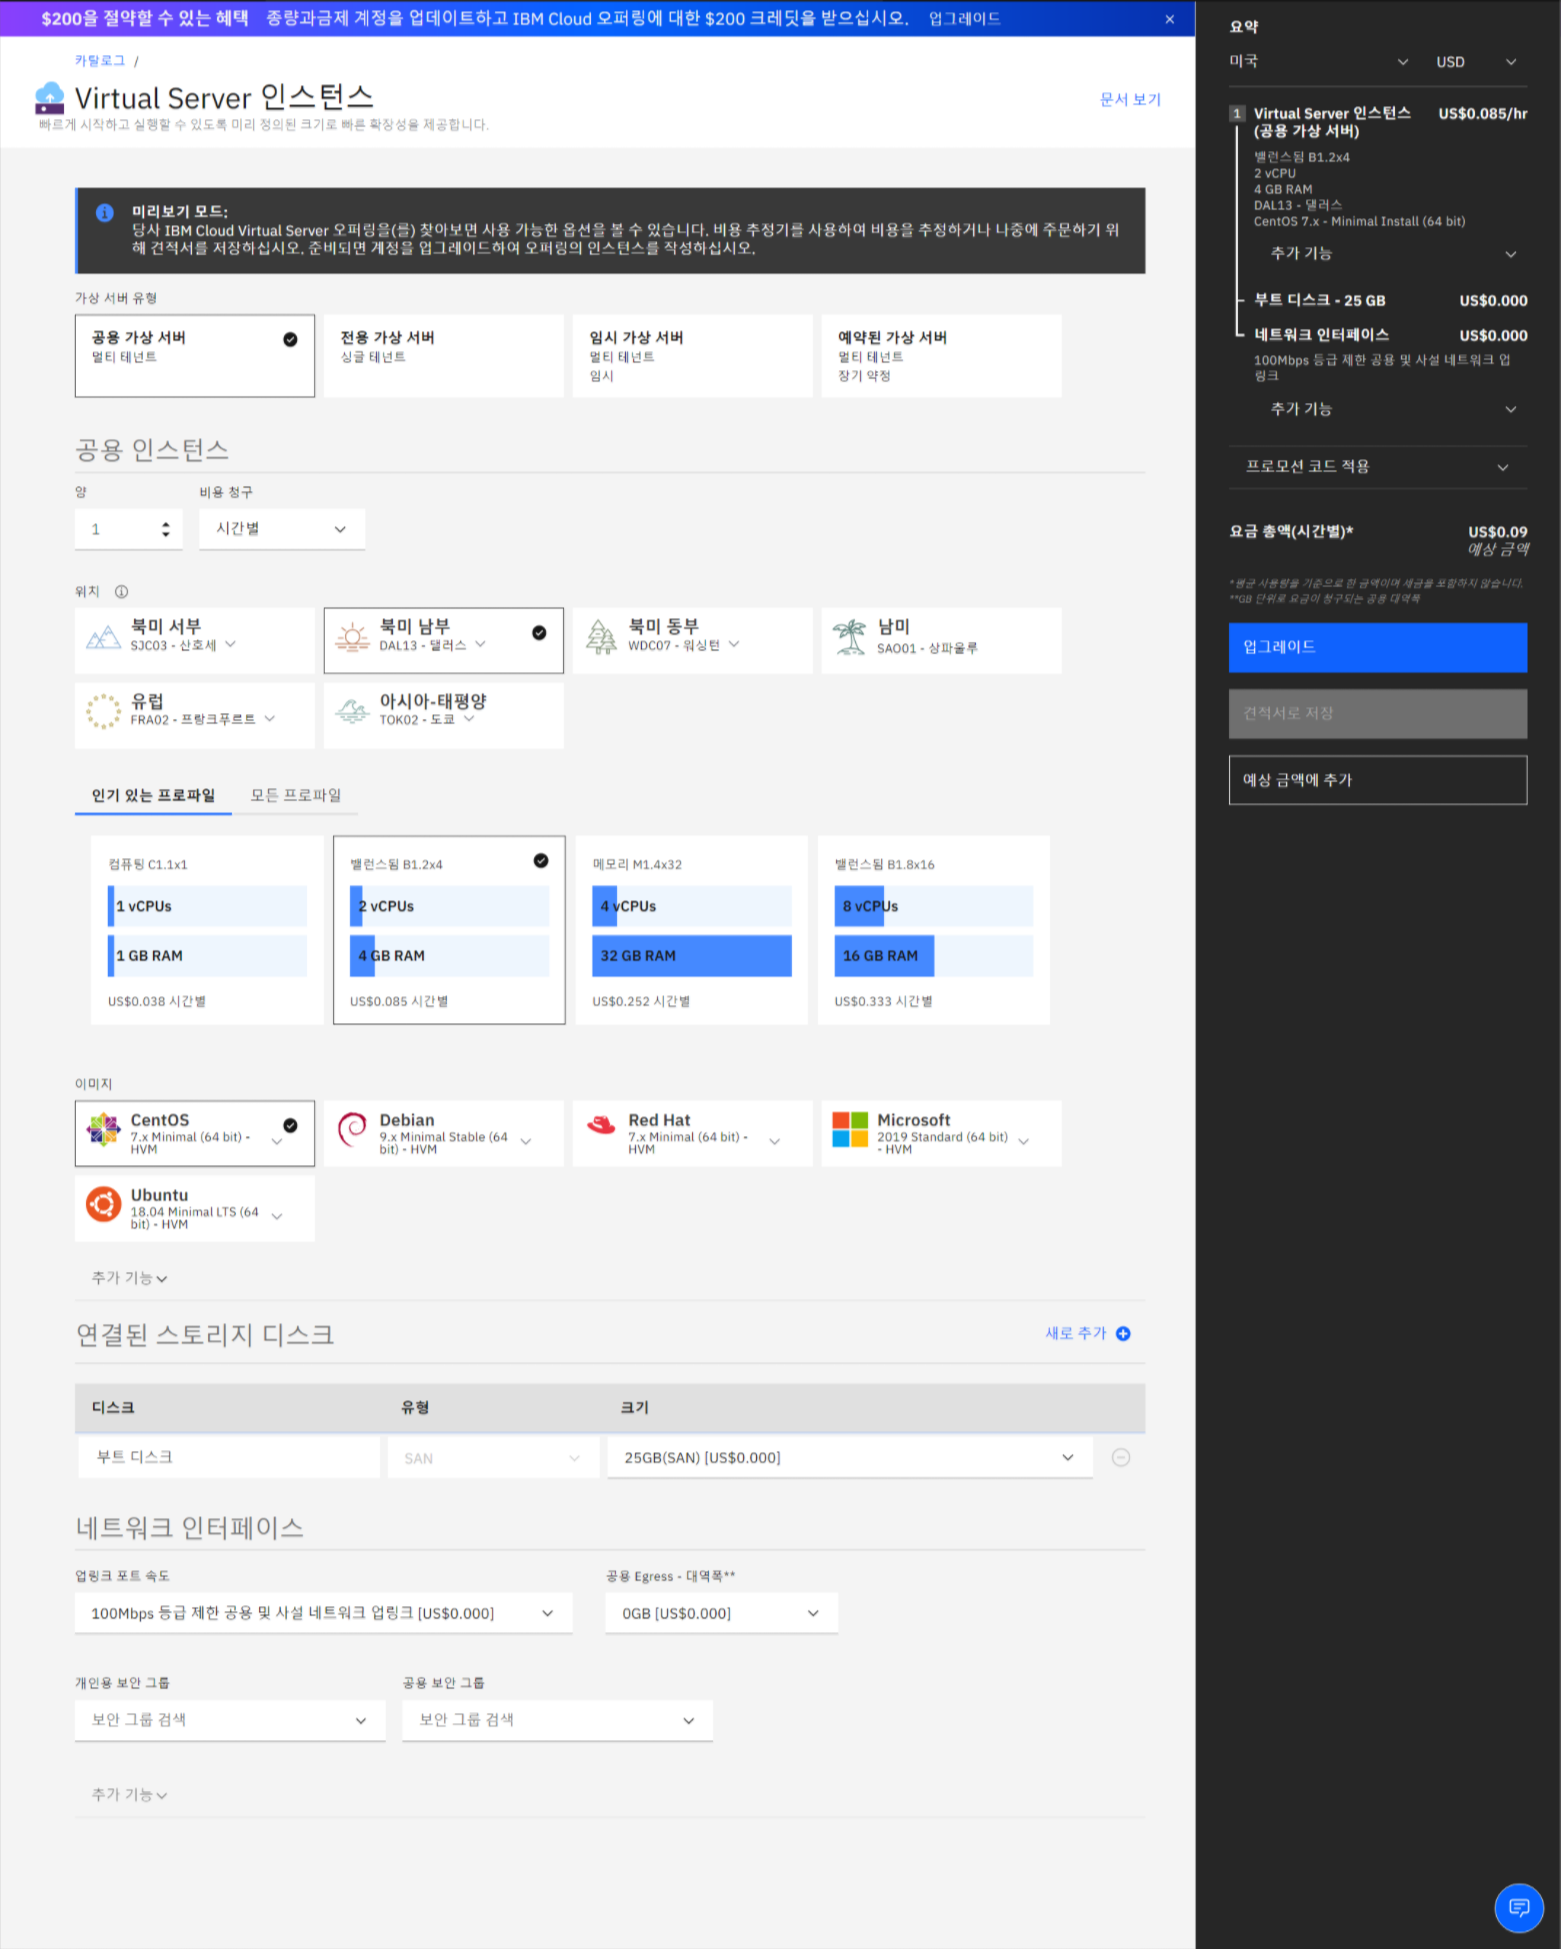Open the CentOS version chevron
The width and height of the screenshot is (1561, 1949).
pos(277,1141)
